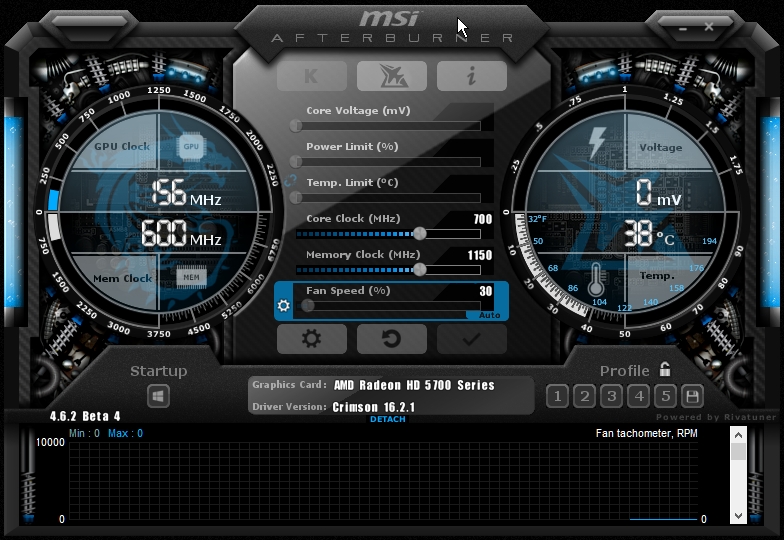Open settings with the gear button
Screen dimensions: 784x540
(x=312, y=339)
